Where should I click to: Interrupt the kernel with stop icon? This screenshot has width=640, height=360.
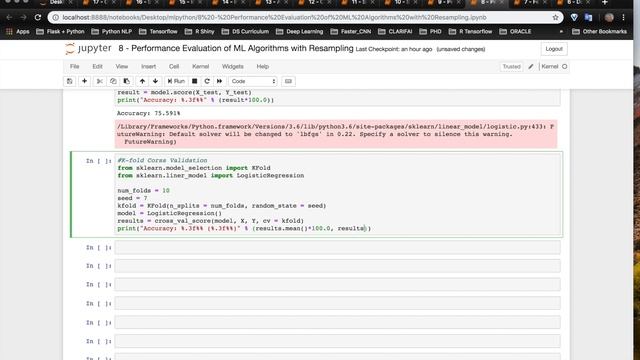point(195,81)
